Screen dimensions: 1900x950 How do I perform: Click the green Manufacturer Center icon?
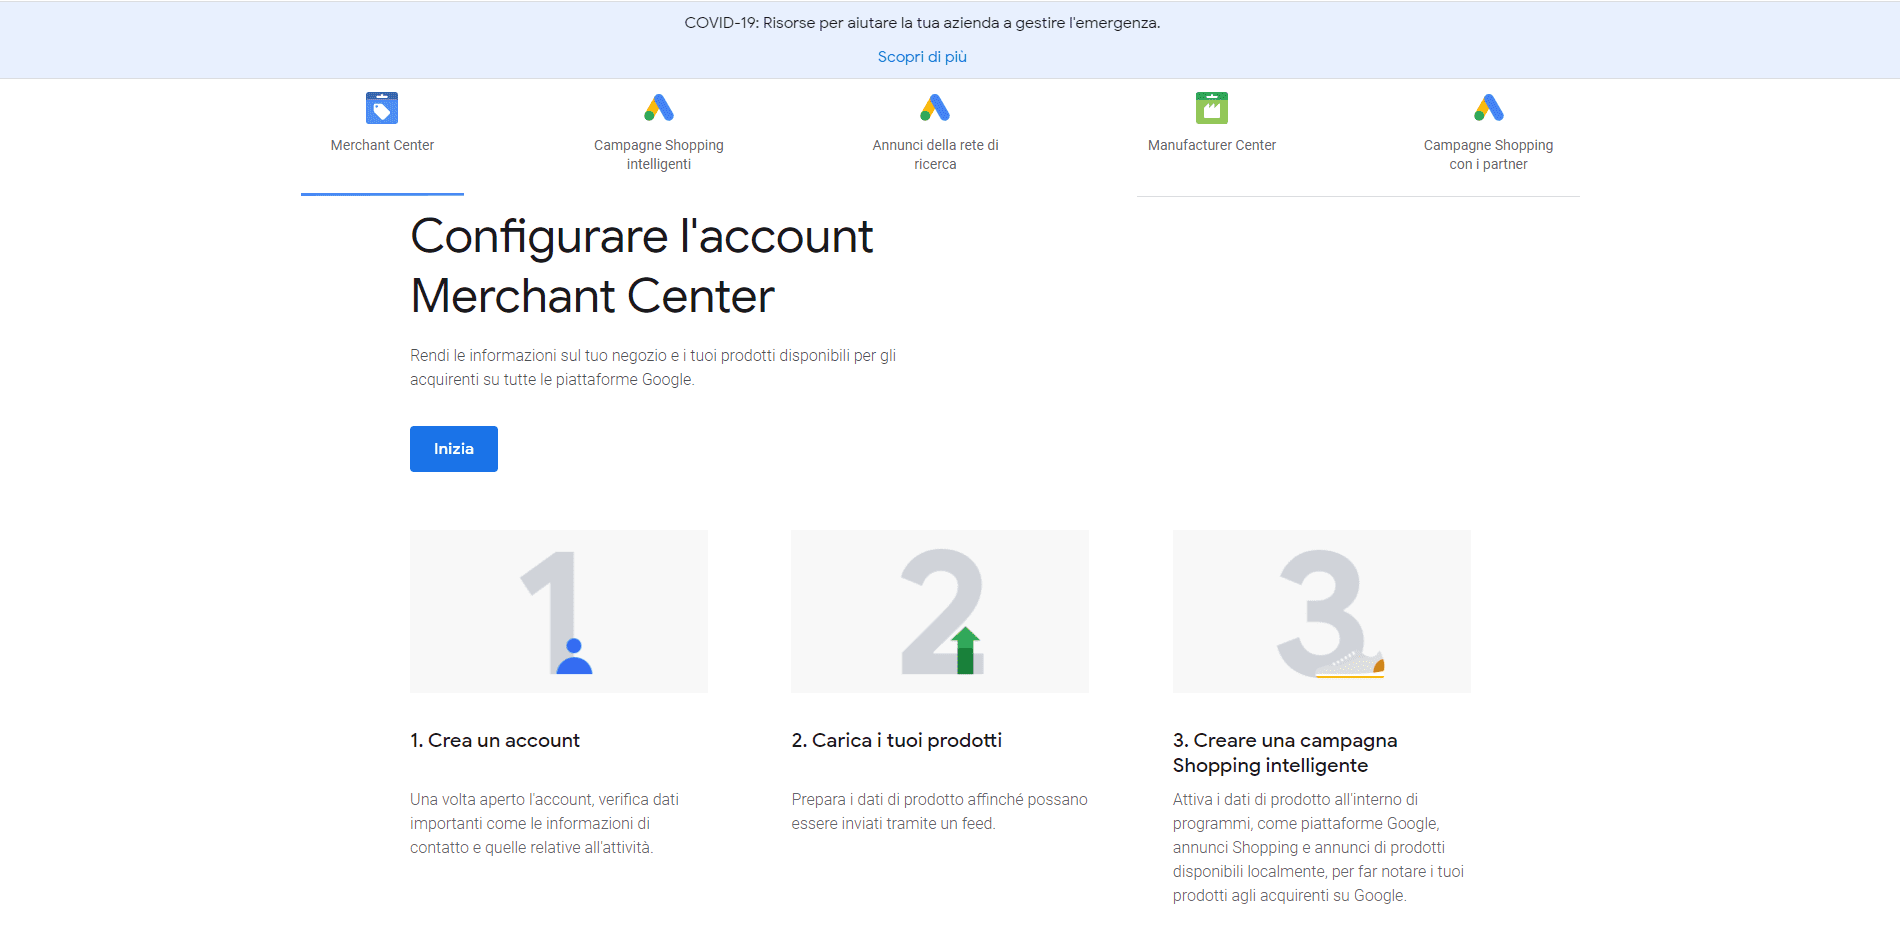coord(1212,108)
